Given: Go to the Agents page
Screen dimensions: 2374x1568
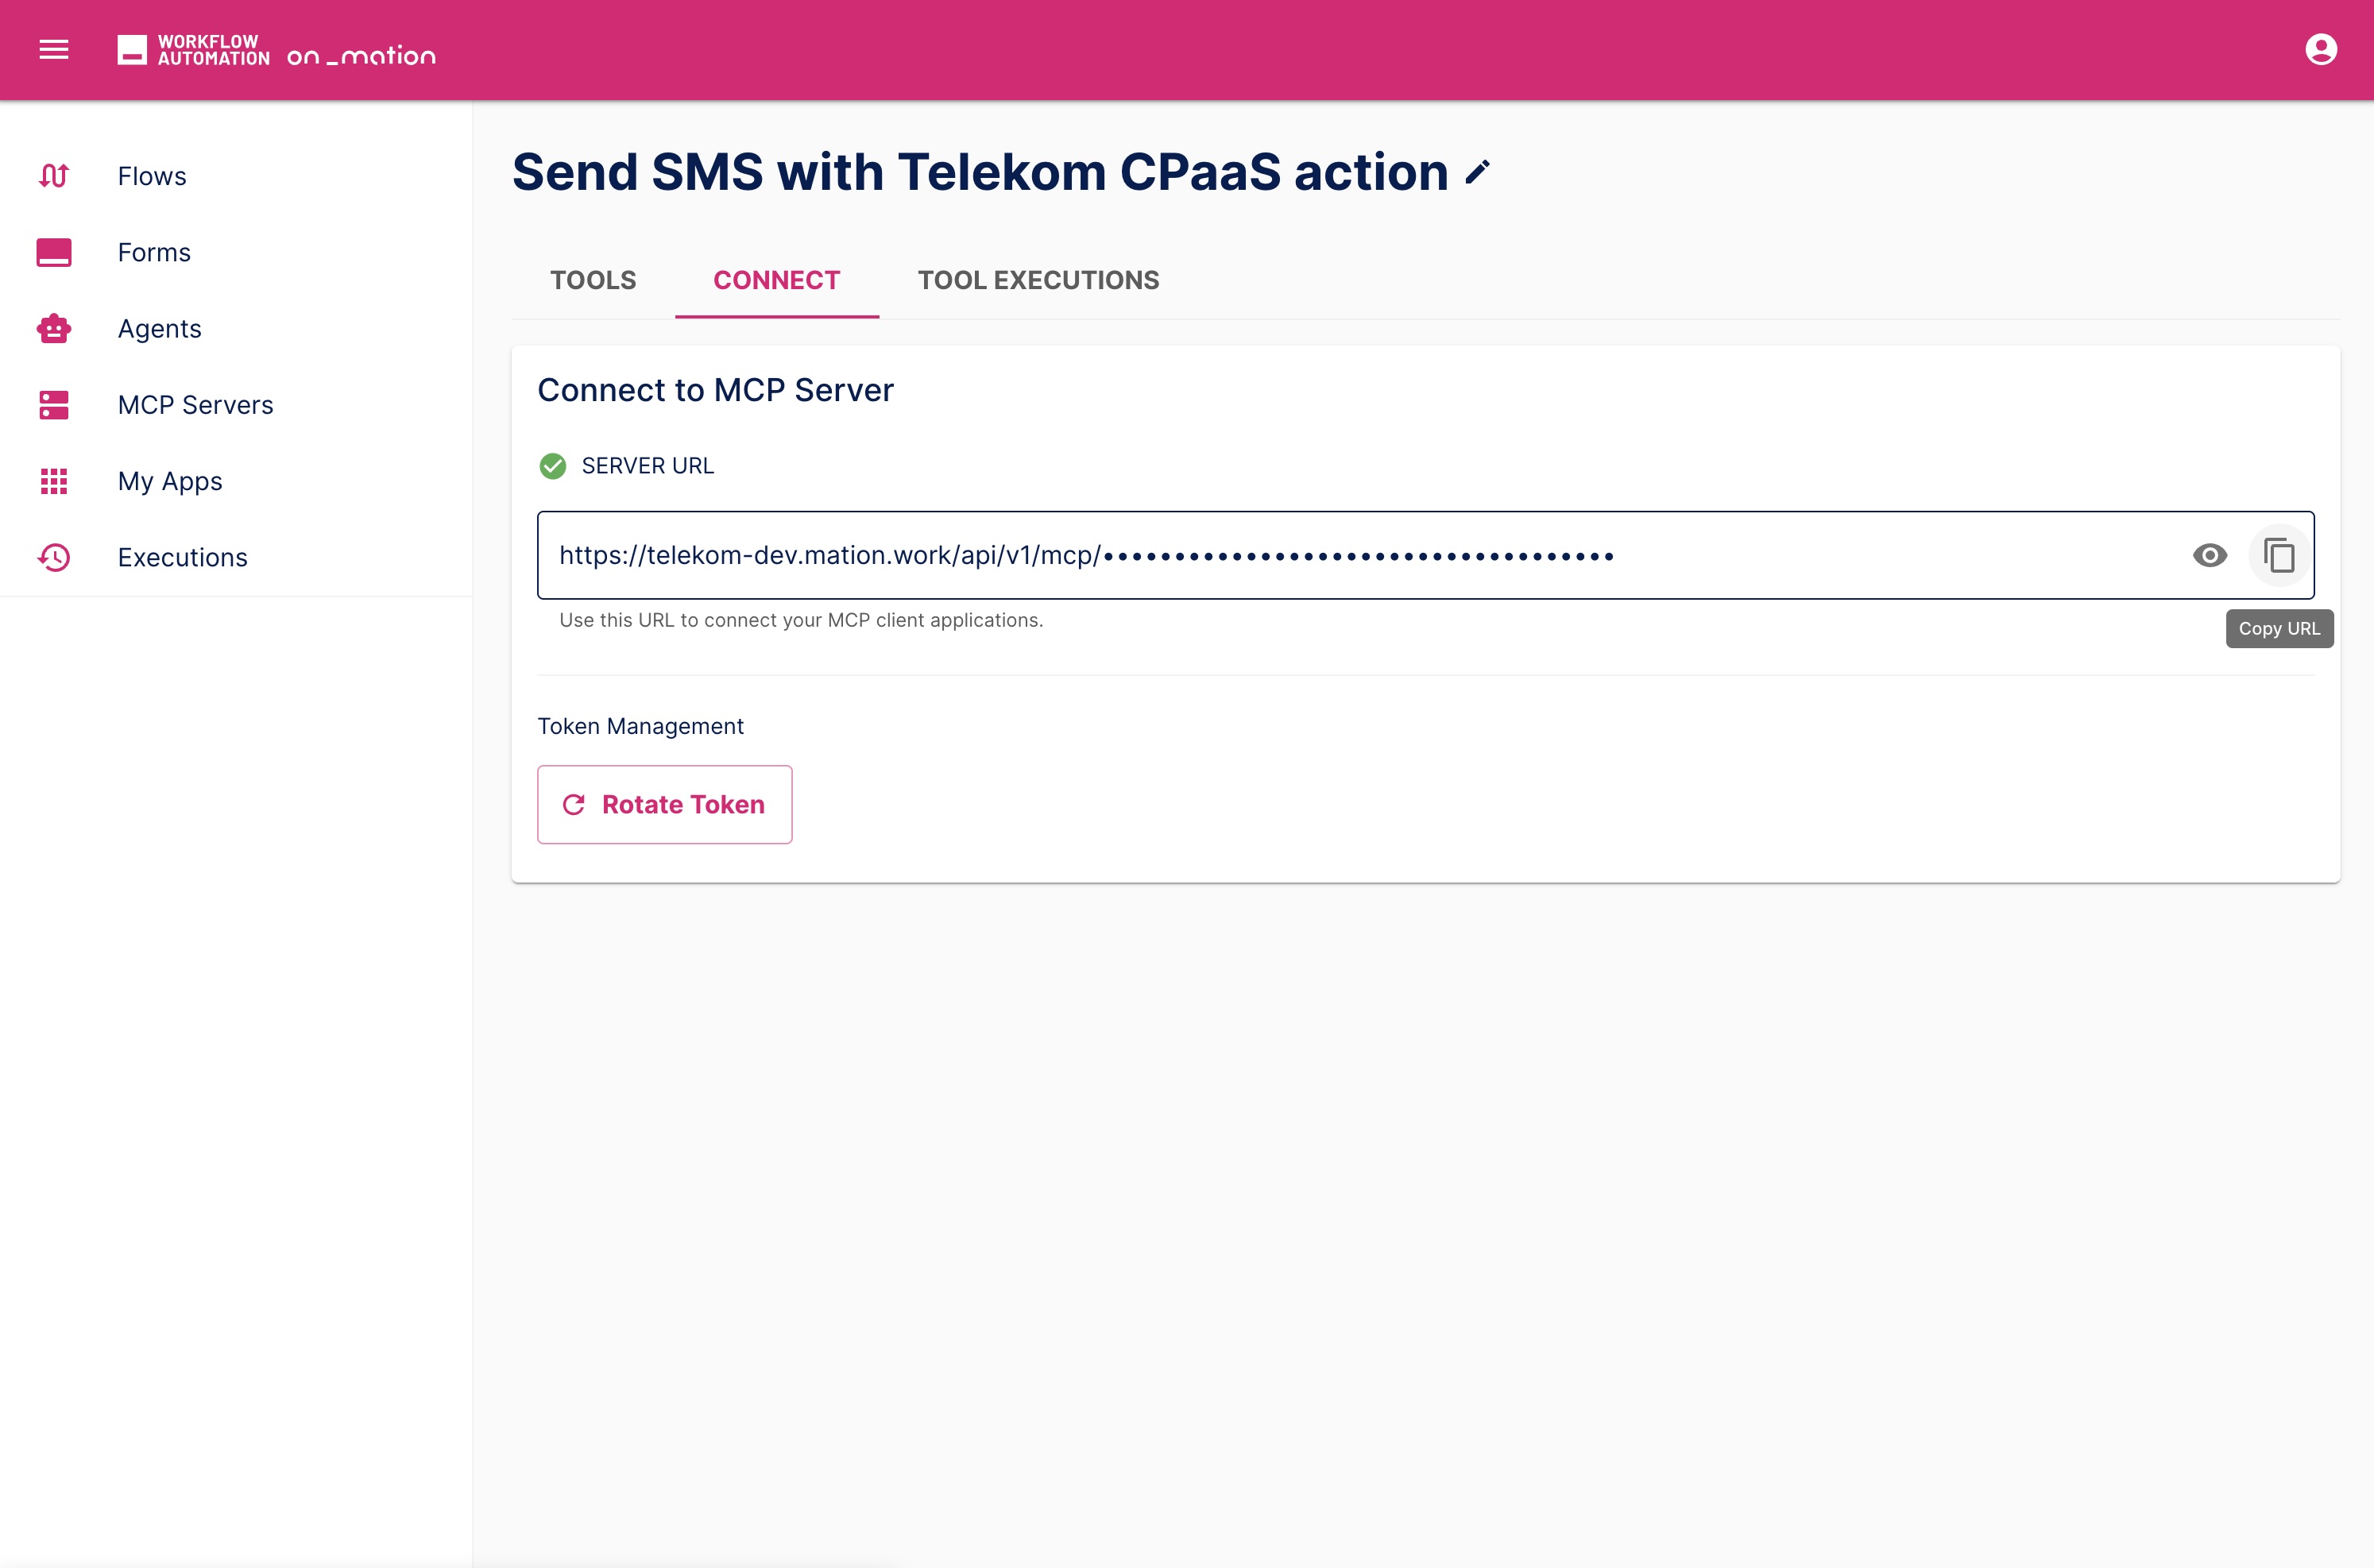Looking at the screenshot, I should click(x=159, y=329).
